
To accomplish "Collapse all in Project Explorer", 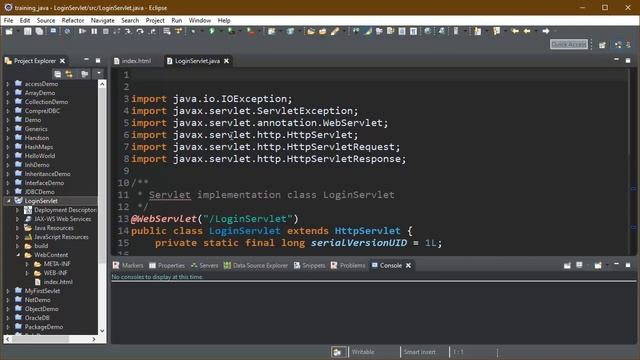I will click(x=58, y=74).
